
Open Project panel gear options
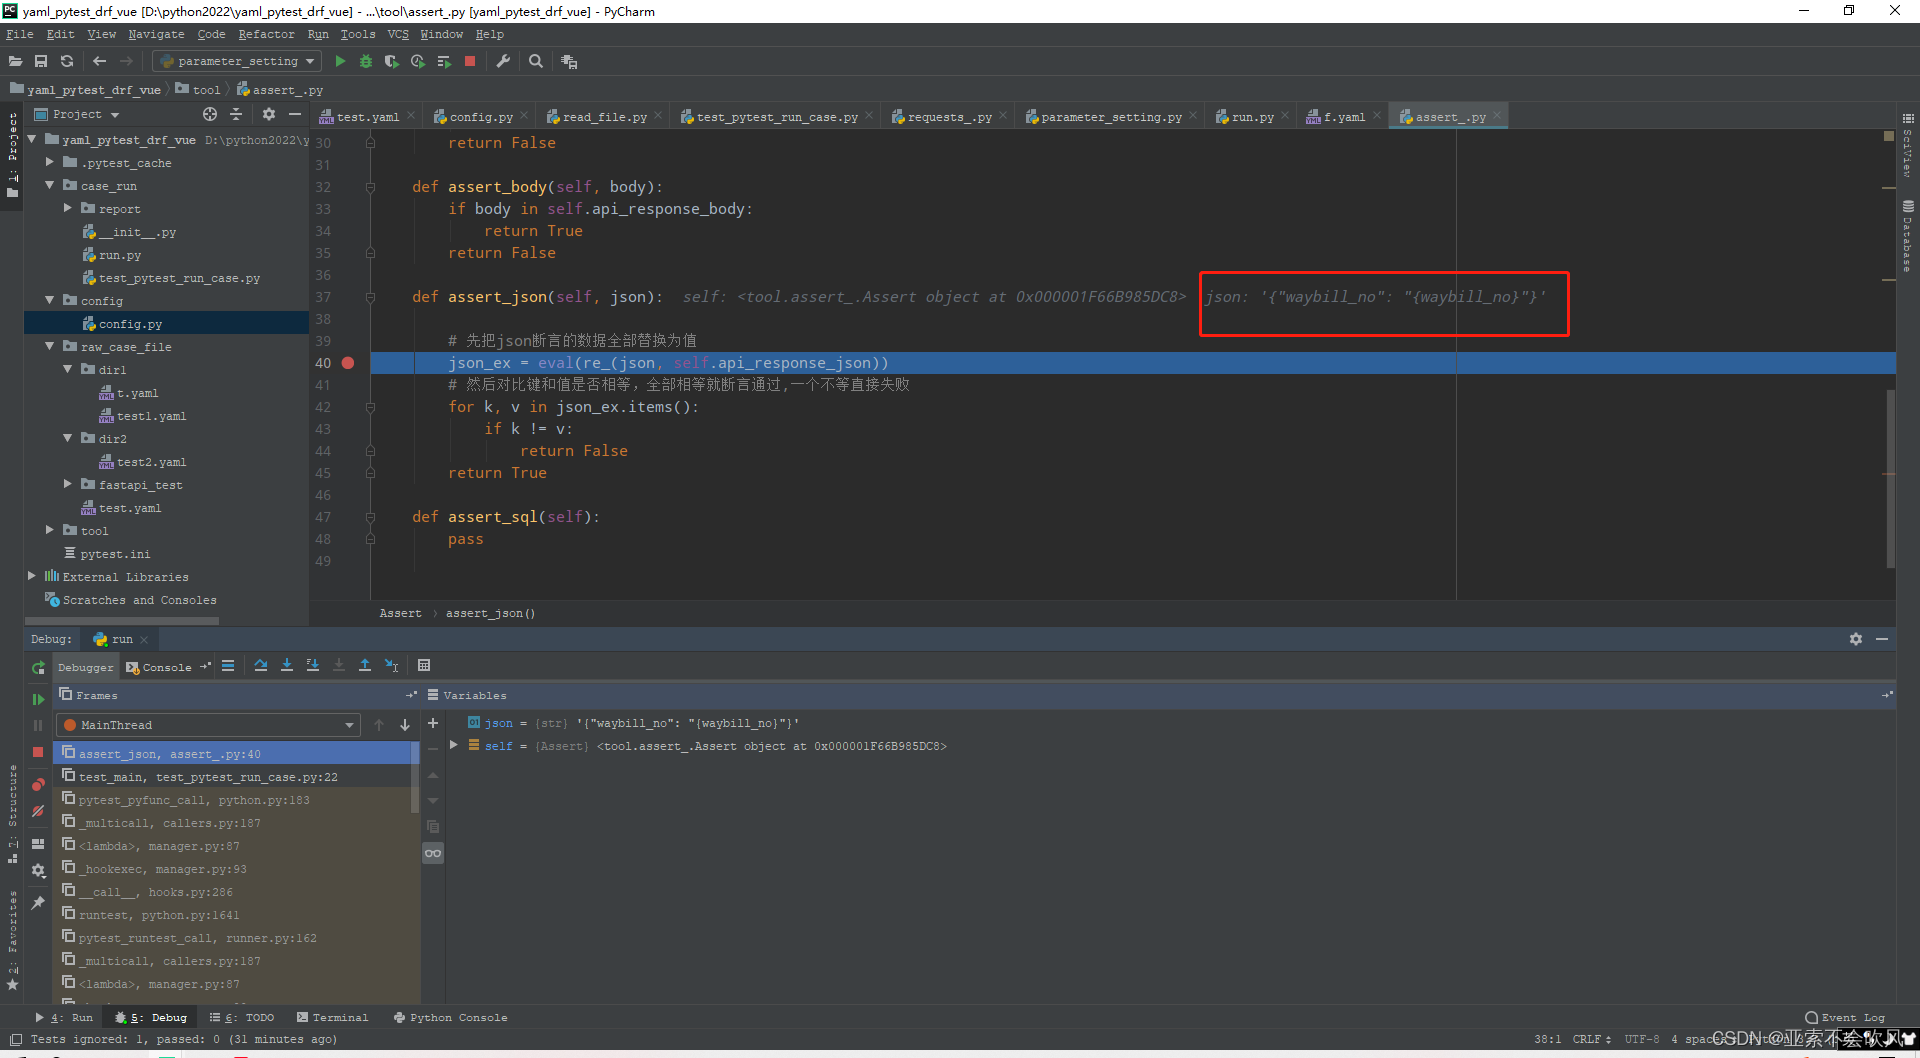[268, 114]
